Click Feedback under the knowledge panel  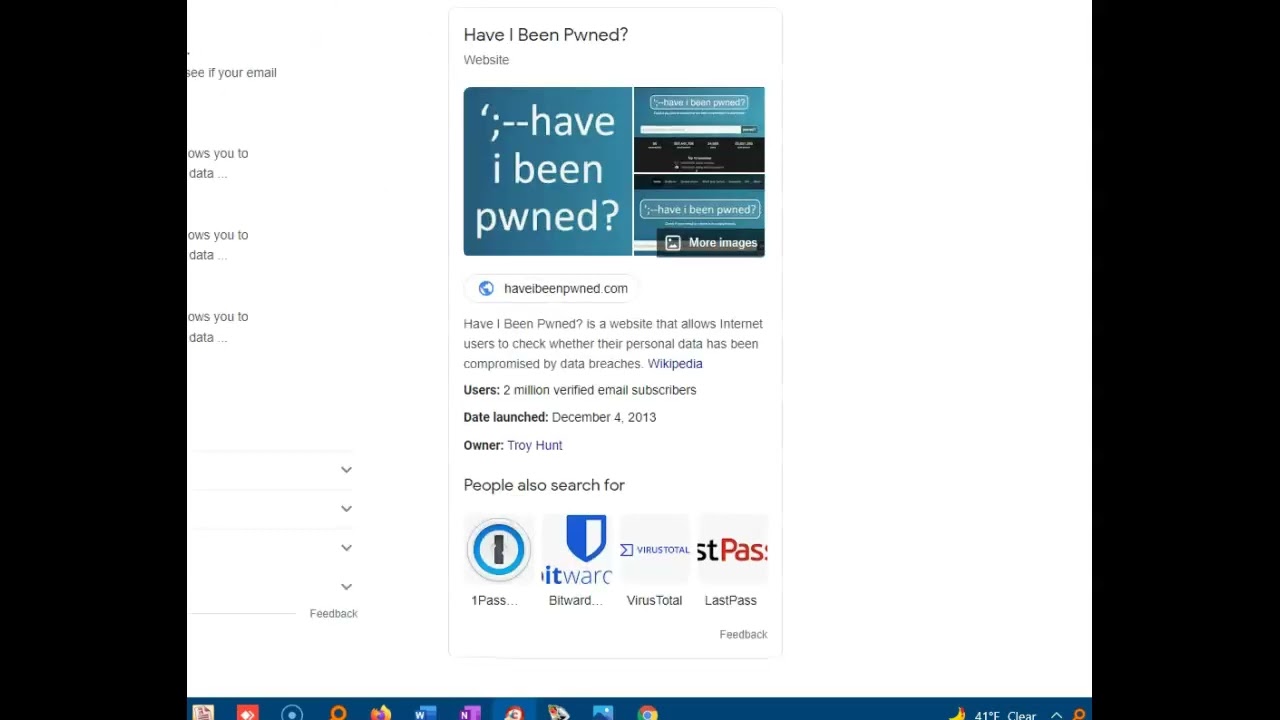(743, 634)
